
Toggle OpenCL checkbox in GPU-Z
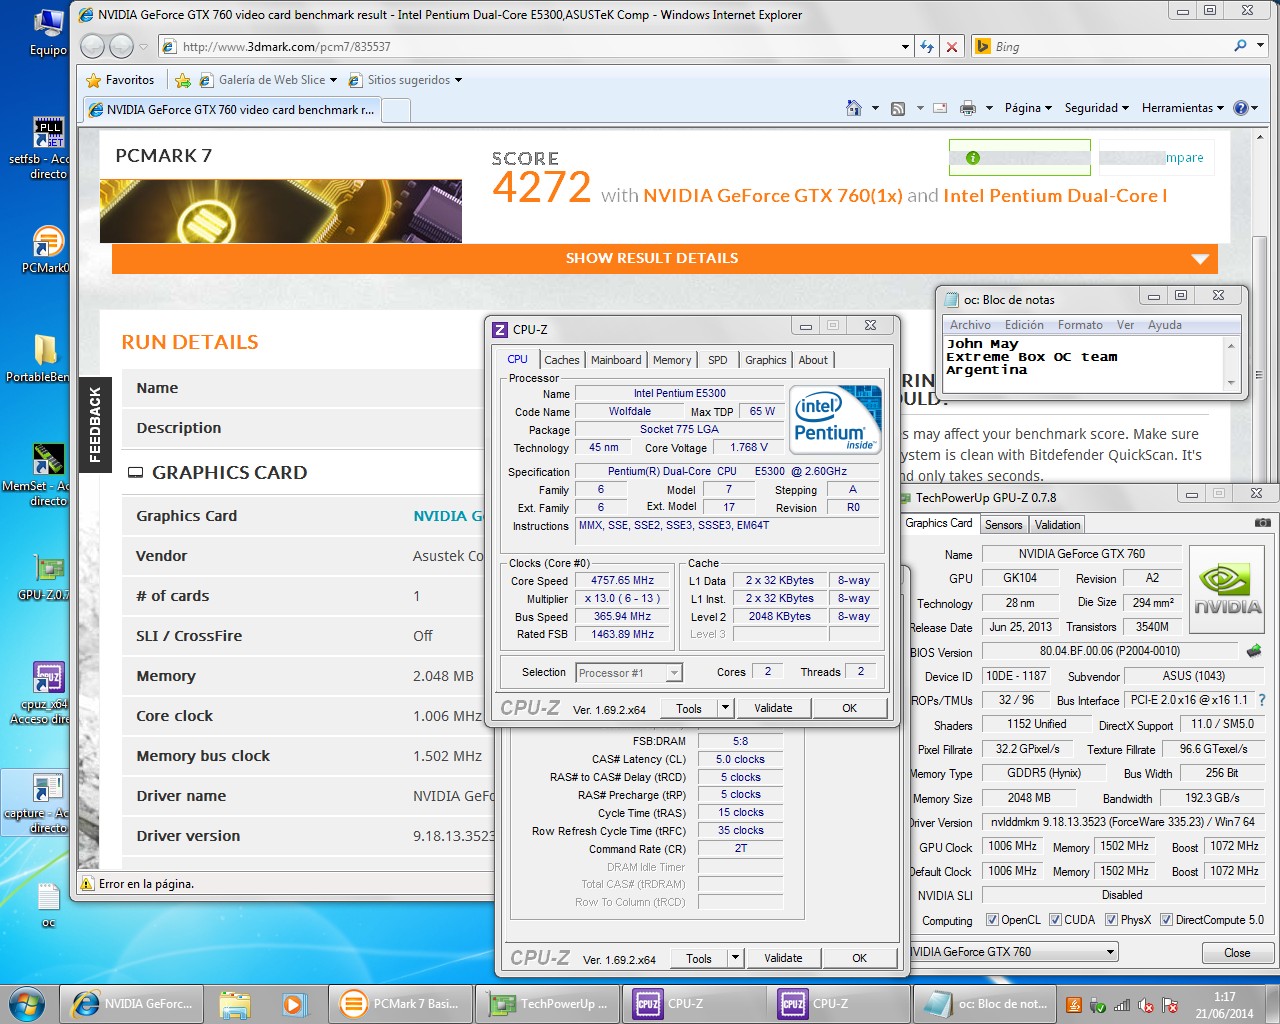992,920
